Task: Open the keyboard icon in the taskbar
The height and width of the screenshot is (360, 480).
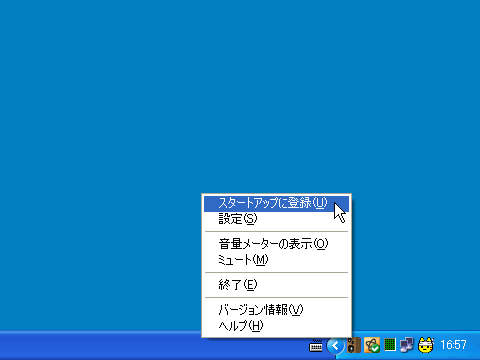Action: 316,346
